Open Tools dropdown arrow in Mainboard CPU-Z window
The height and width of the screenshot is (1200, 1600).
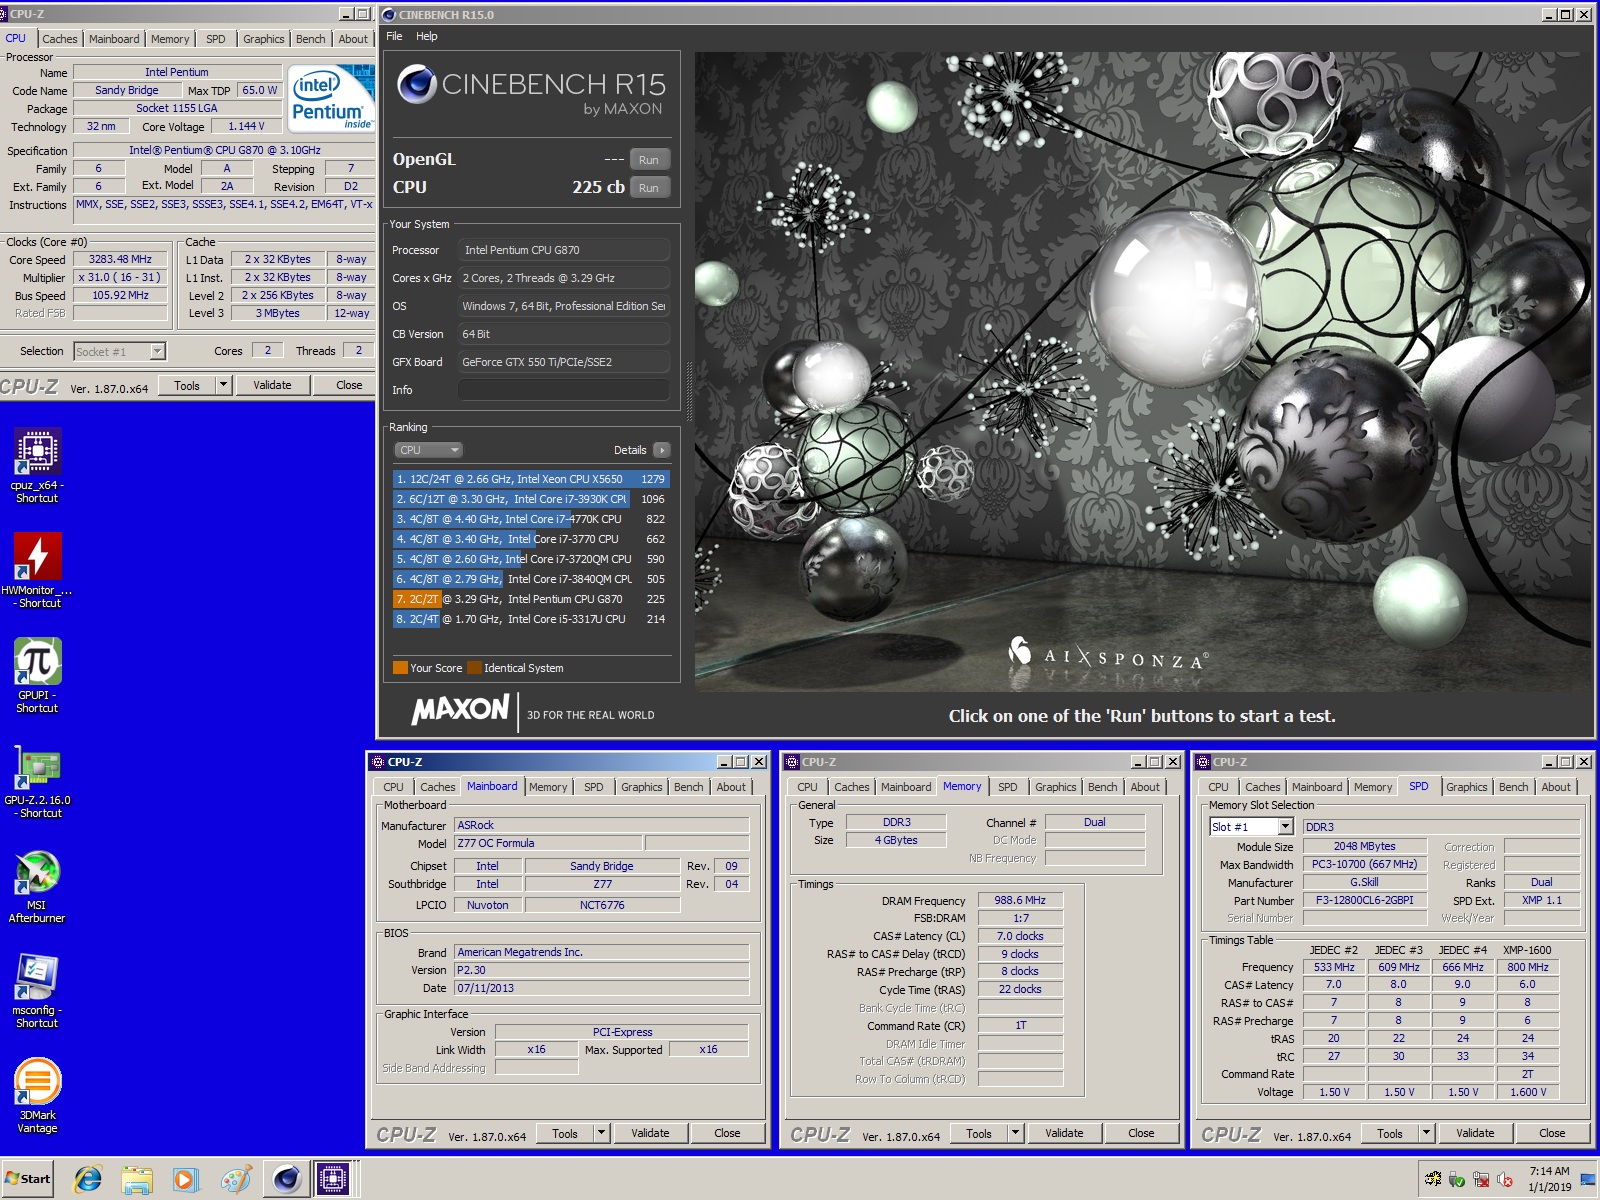[x=602, y=1133]
